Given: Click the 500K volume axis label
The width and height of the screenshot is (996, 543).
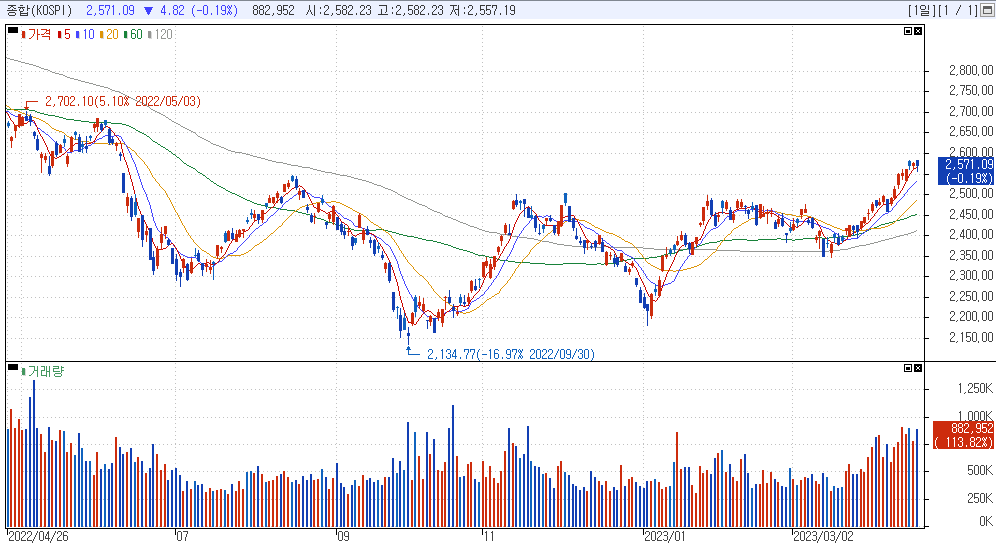Looking at the screenshot, I should click(979, 471).
